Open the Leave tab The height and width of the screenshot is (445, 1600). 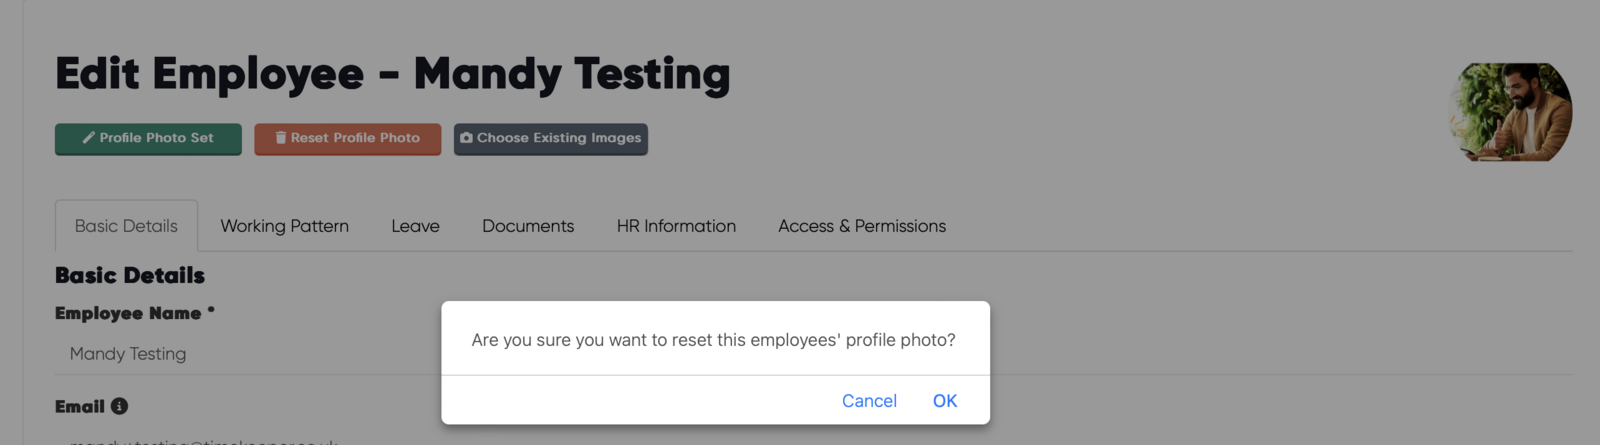tap(415, 226)
